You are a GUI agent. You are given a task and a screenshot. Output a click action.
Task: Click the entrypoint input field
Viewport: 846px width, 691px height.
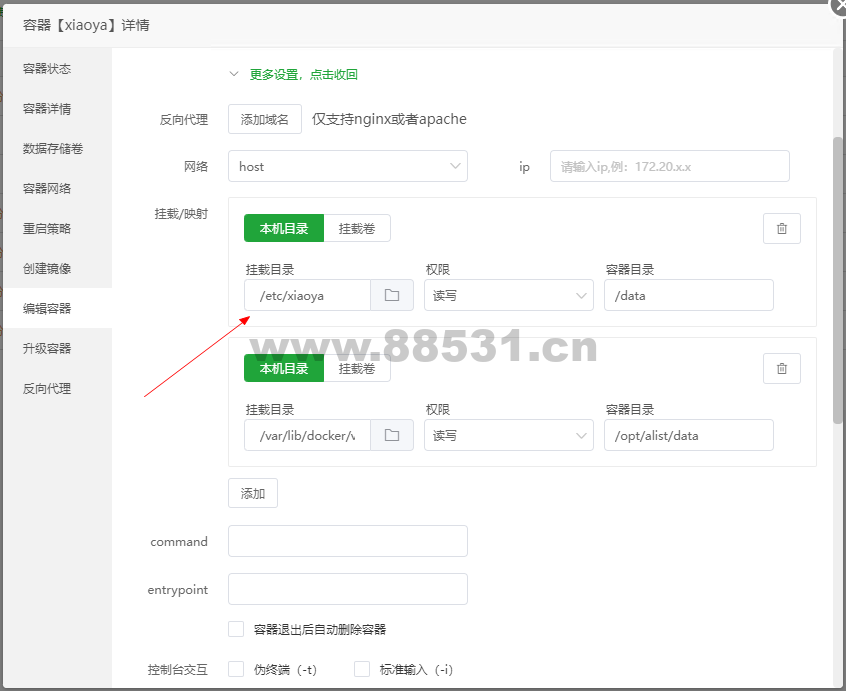[x=347, y=589]
